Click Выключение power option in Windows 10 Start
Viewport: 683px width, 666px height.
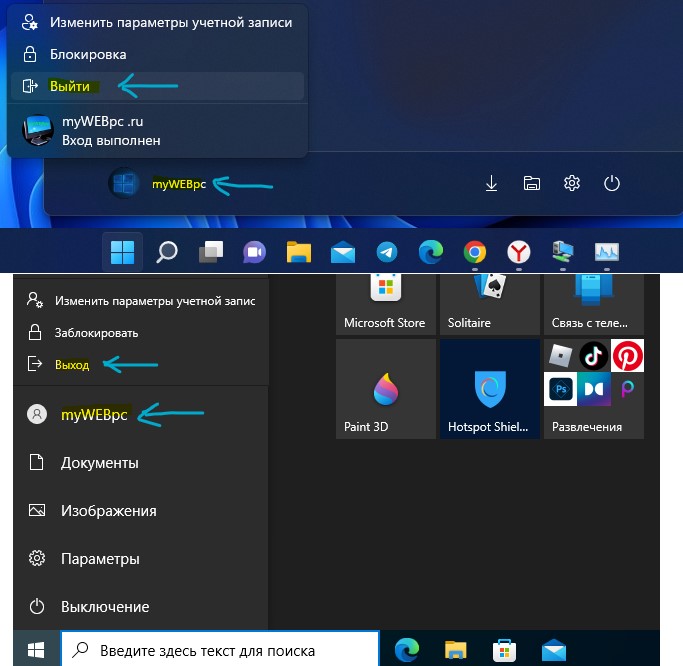[141, 607]
